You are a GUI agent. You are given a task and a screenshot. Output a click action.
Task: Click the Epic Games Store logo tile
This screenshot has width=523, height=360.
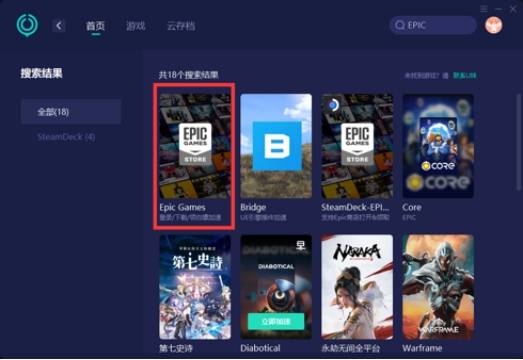click(195, 146)
